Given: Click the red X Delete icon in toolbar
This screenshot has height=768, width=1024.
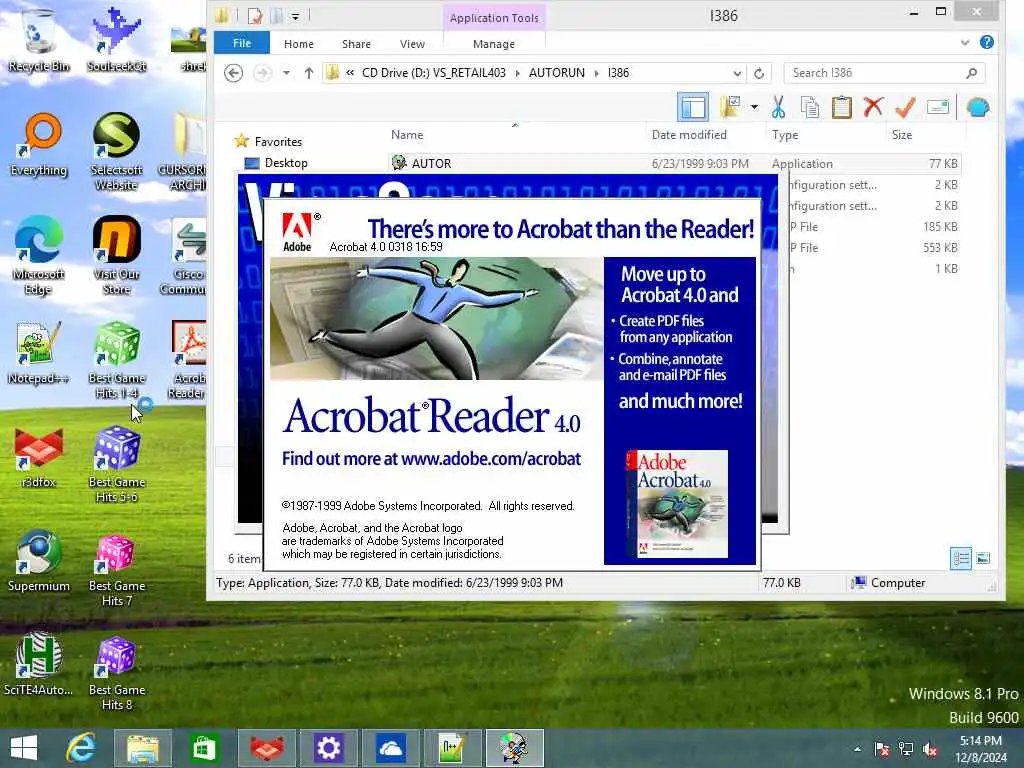Looking at the screenshot, I should [x=873, y=106].
